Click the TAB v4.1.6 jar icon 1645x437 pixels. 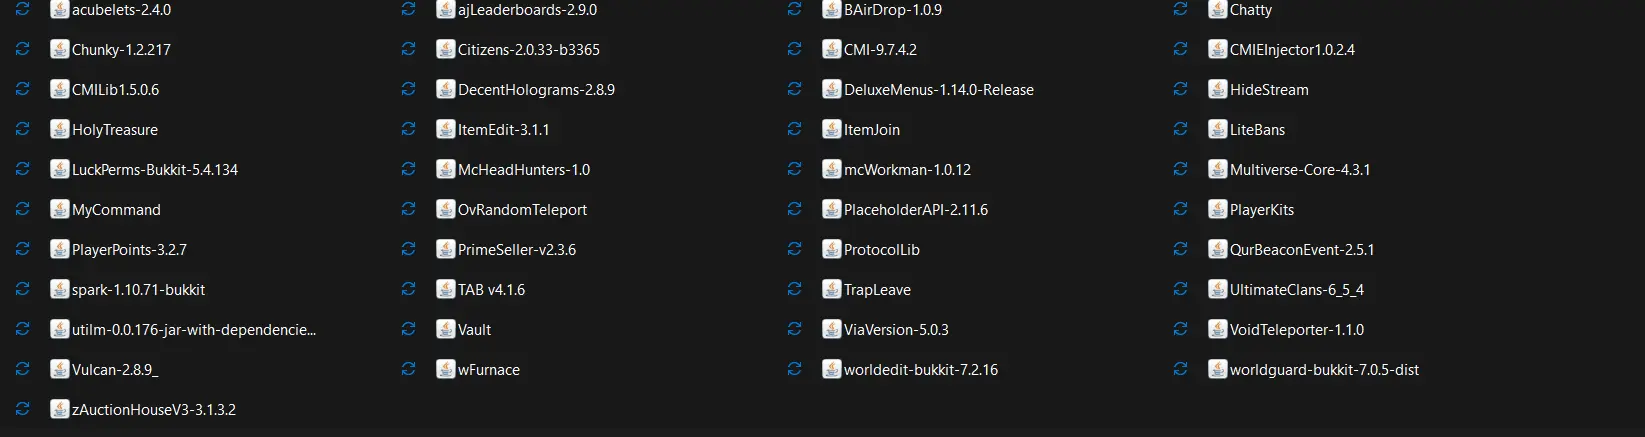pos(446,289)
